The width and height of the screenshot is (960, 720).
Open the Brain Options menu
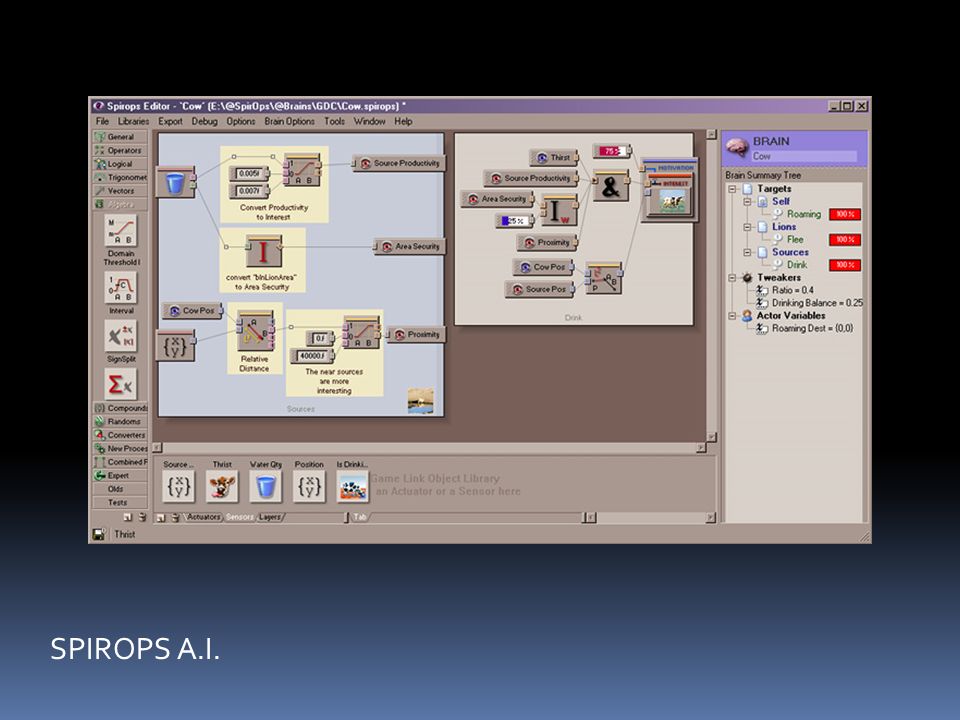click(x=290, y=121)
